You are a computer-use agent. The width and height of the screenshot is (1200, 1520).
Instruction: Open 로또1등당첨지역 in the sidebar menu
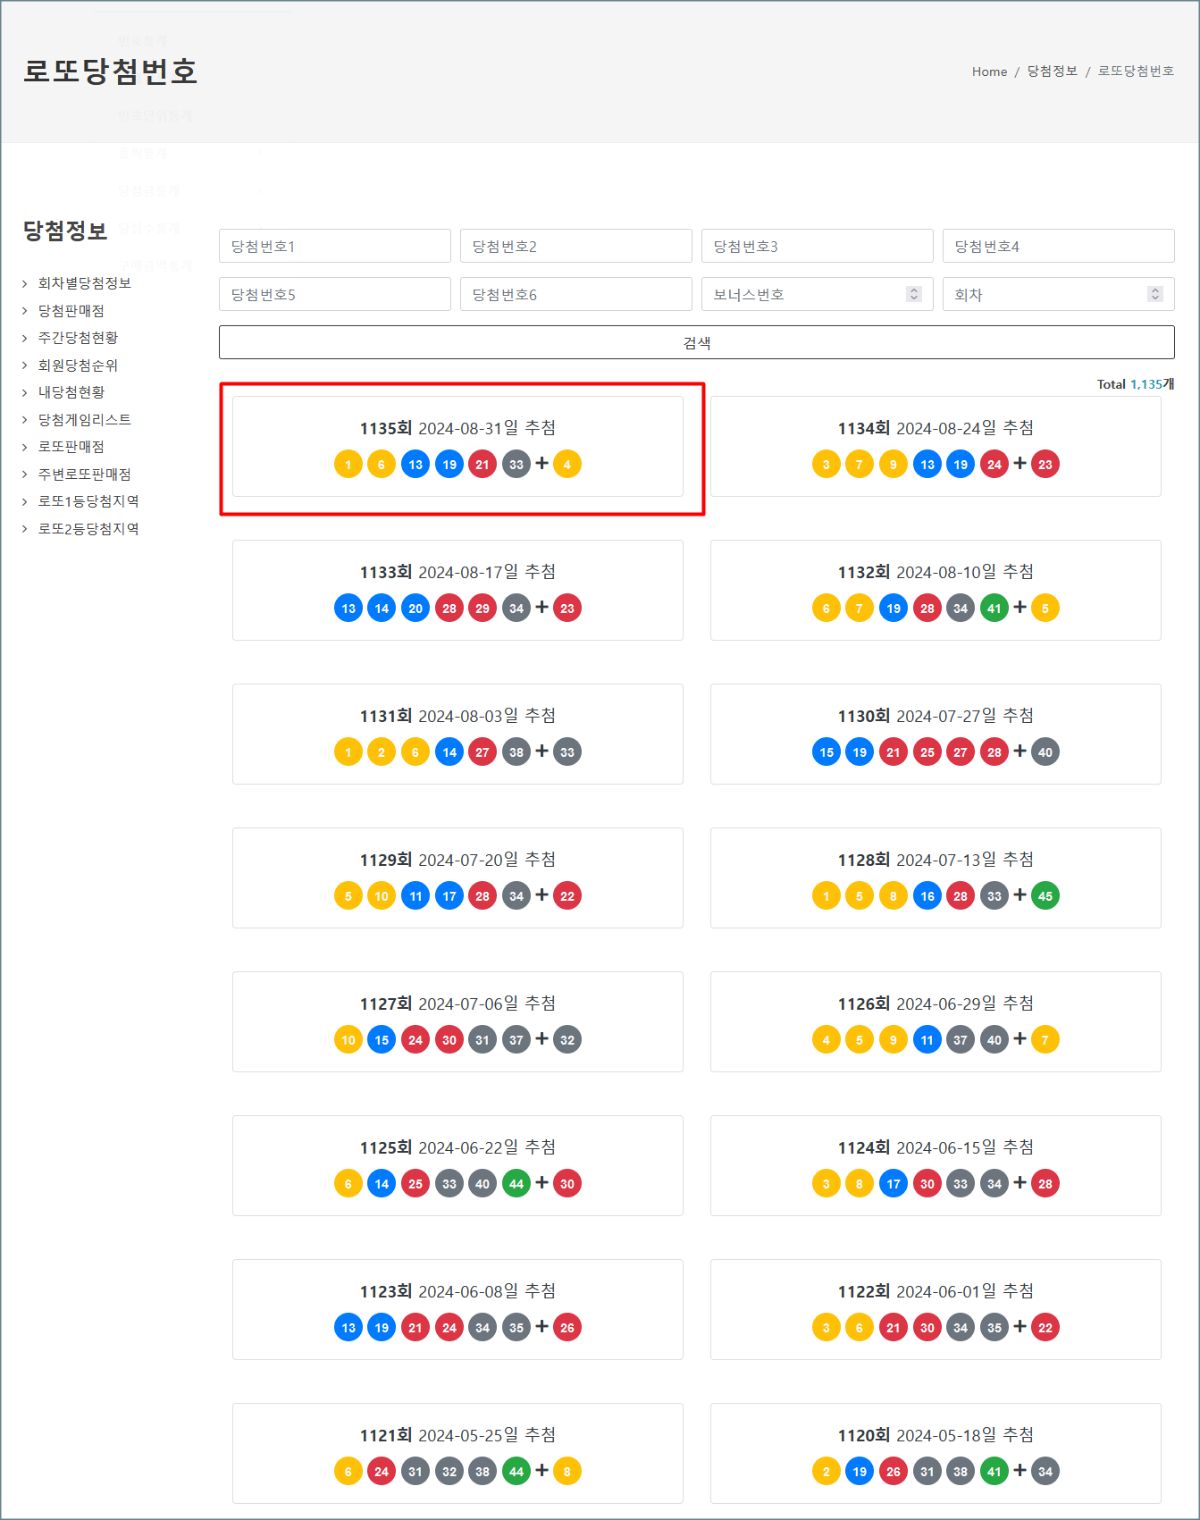[x=88, y=502]
